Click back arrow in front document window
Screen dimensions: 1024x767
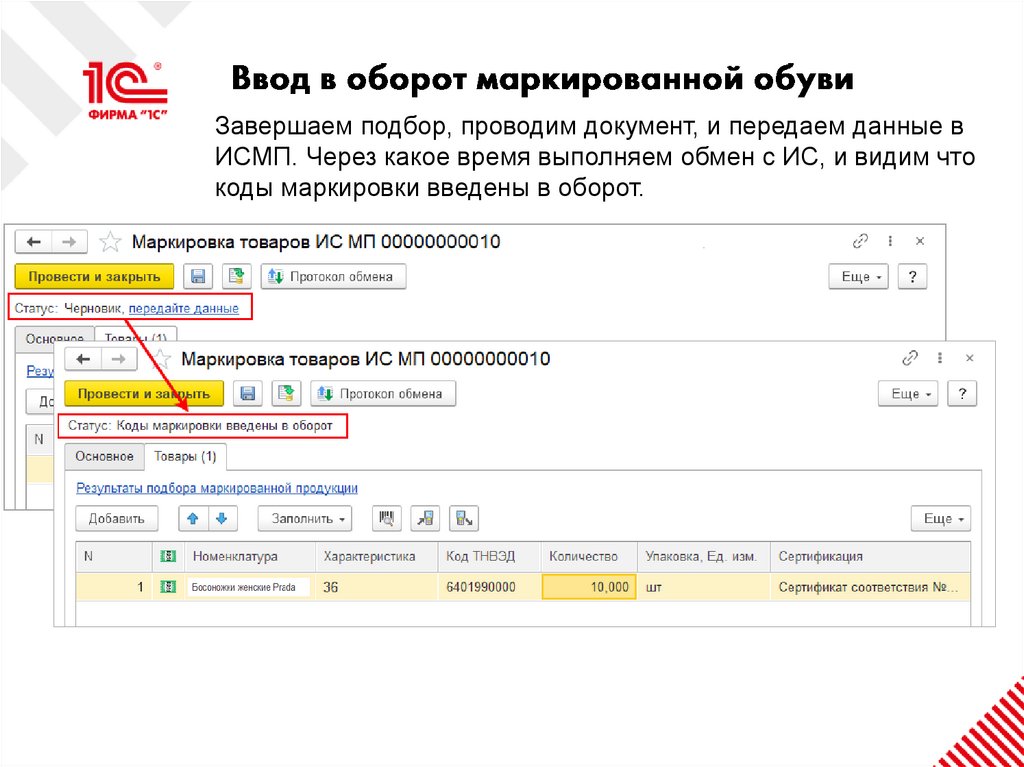tap(83, 359)
